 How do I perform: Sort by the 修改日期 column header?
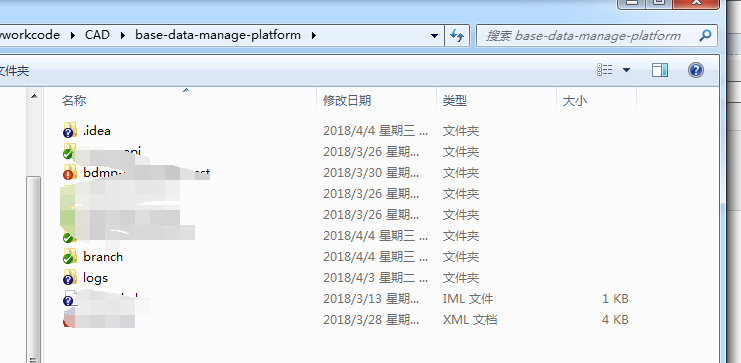tap(347, 100)
